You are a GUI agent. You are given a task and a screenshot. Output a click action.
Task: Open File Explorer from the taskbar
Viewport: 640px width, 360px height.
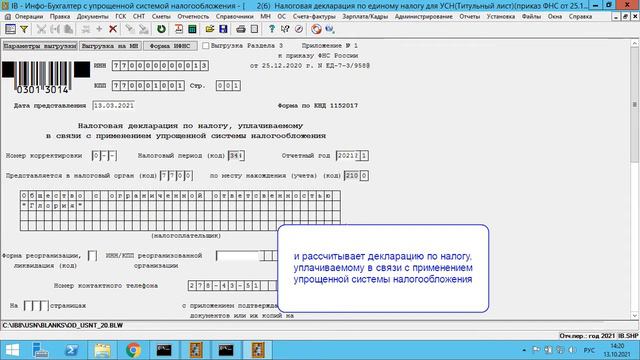tap(102, 350)
